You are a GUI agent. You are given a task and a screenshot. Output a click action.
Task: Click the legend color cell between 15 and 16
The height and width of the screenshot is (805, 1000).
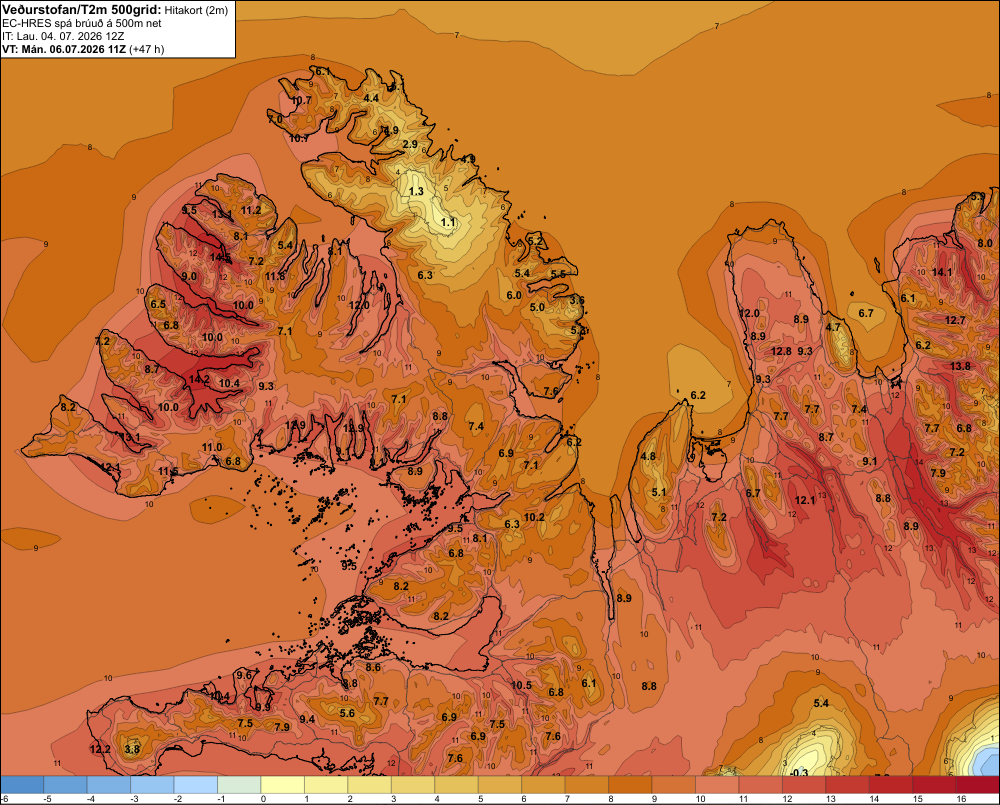click(934, 785)
